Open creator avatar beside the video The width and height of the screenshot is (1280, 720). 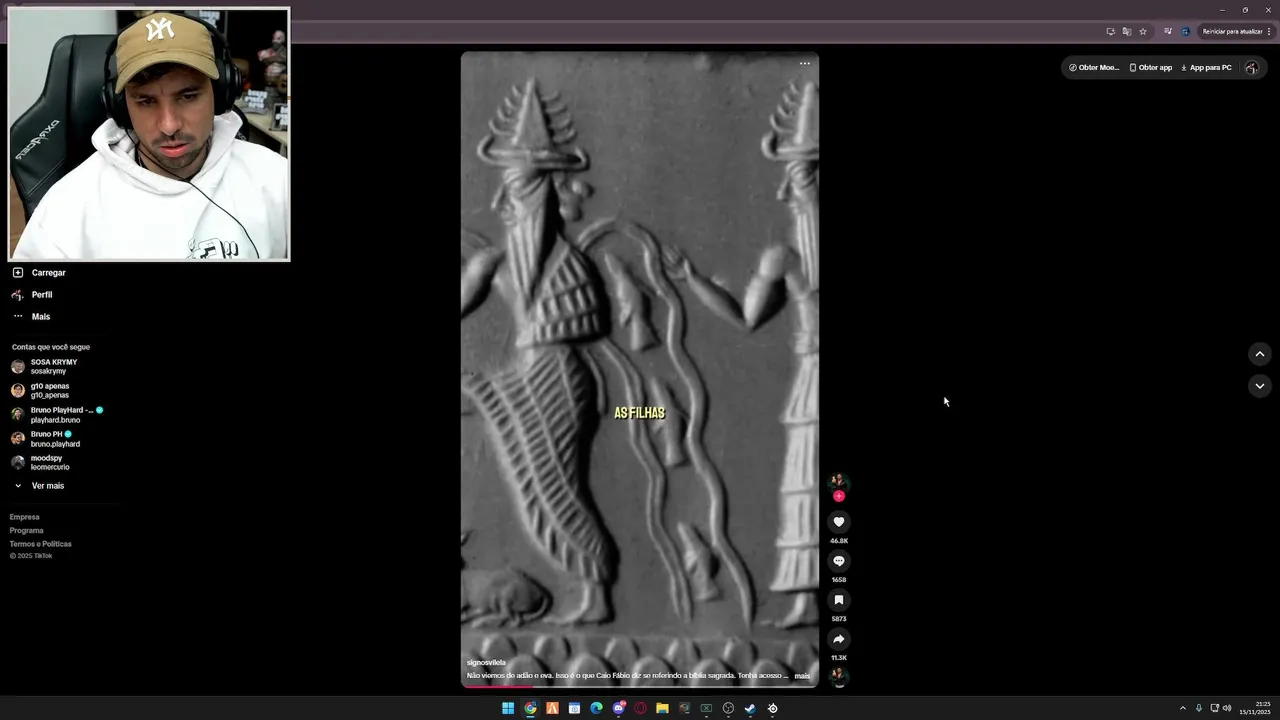(838, 482)
